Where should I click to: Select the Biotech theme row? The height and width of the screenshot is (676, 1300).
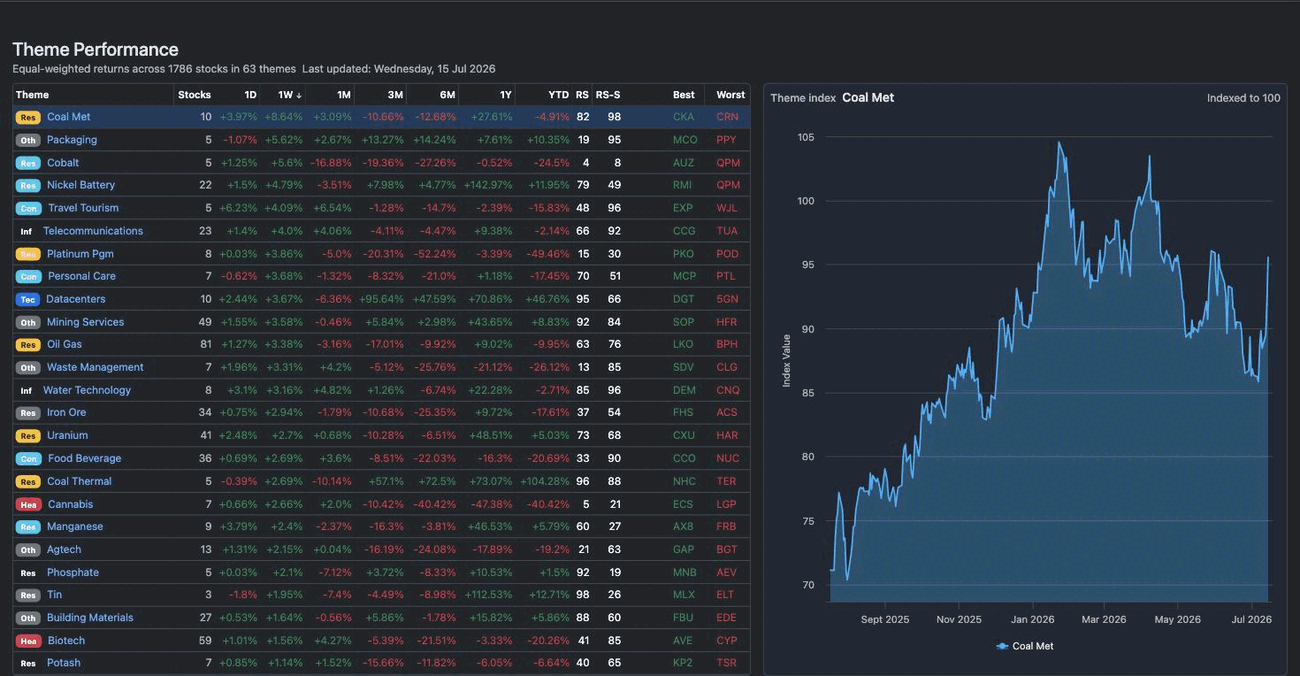pos(381,640)
